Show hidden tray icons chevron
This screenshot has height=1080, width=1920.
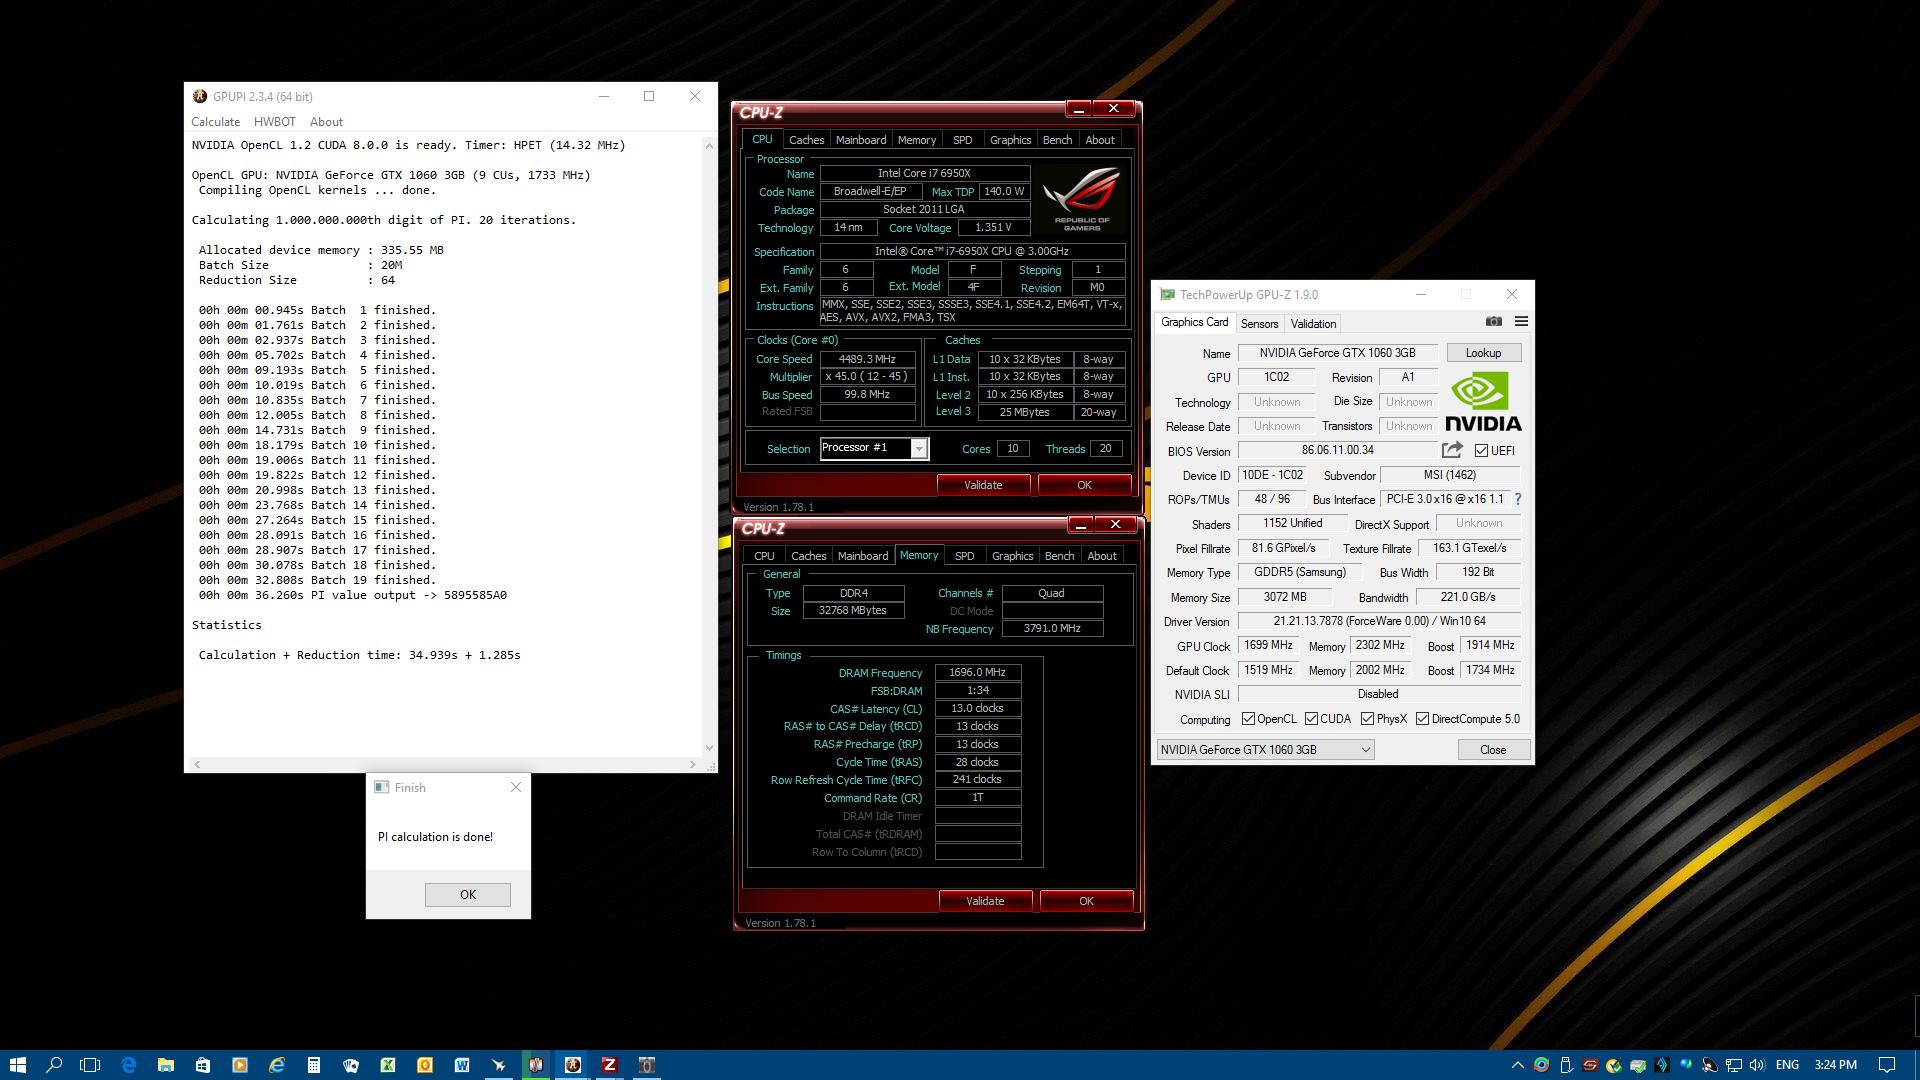pyautogui.click(x=1517, y=1065)
